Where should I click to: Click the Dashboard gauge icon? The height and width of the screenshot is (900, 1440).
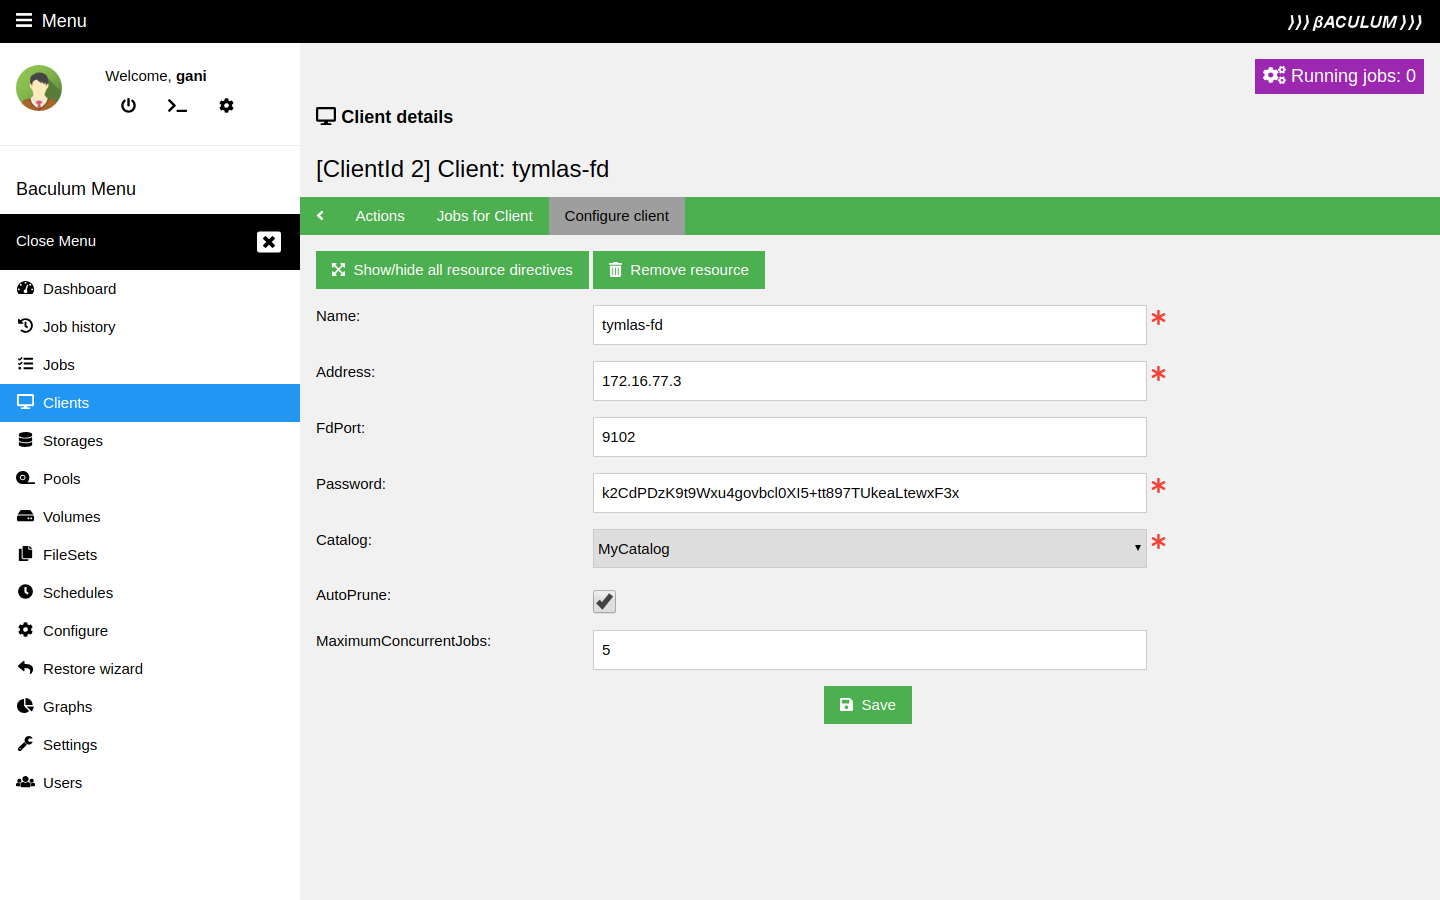click(25, 288)
